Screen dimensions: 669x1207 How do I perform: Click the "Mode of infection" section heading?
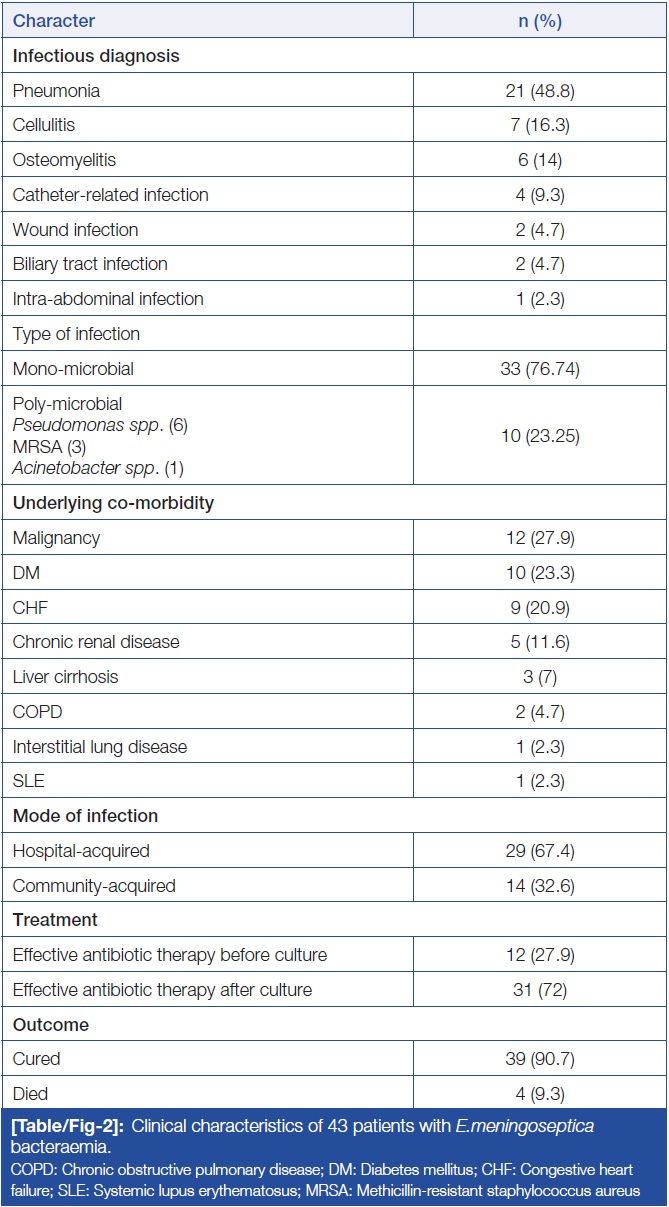coord(85,816)
